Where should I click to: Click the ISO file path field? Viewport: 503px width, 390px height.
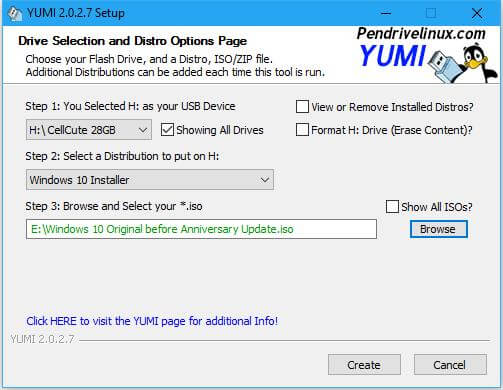[x=201, y=229]
